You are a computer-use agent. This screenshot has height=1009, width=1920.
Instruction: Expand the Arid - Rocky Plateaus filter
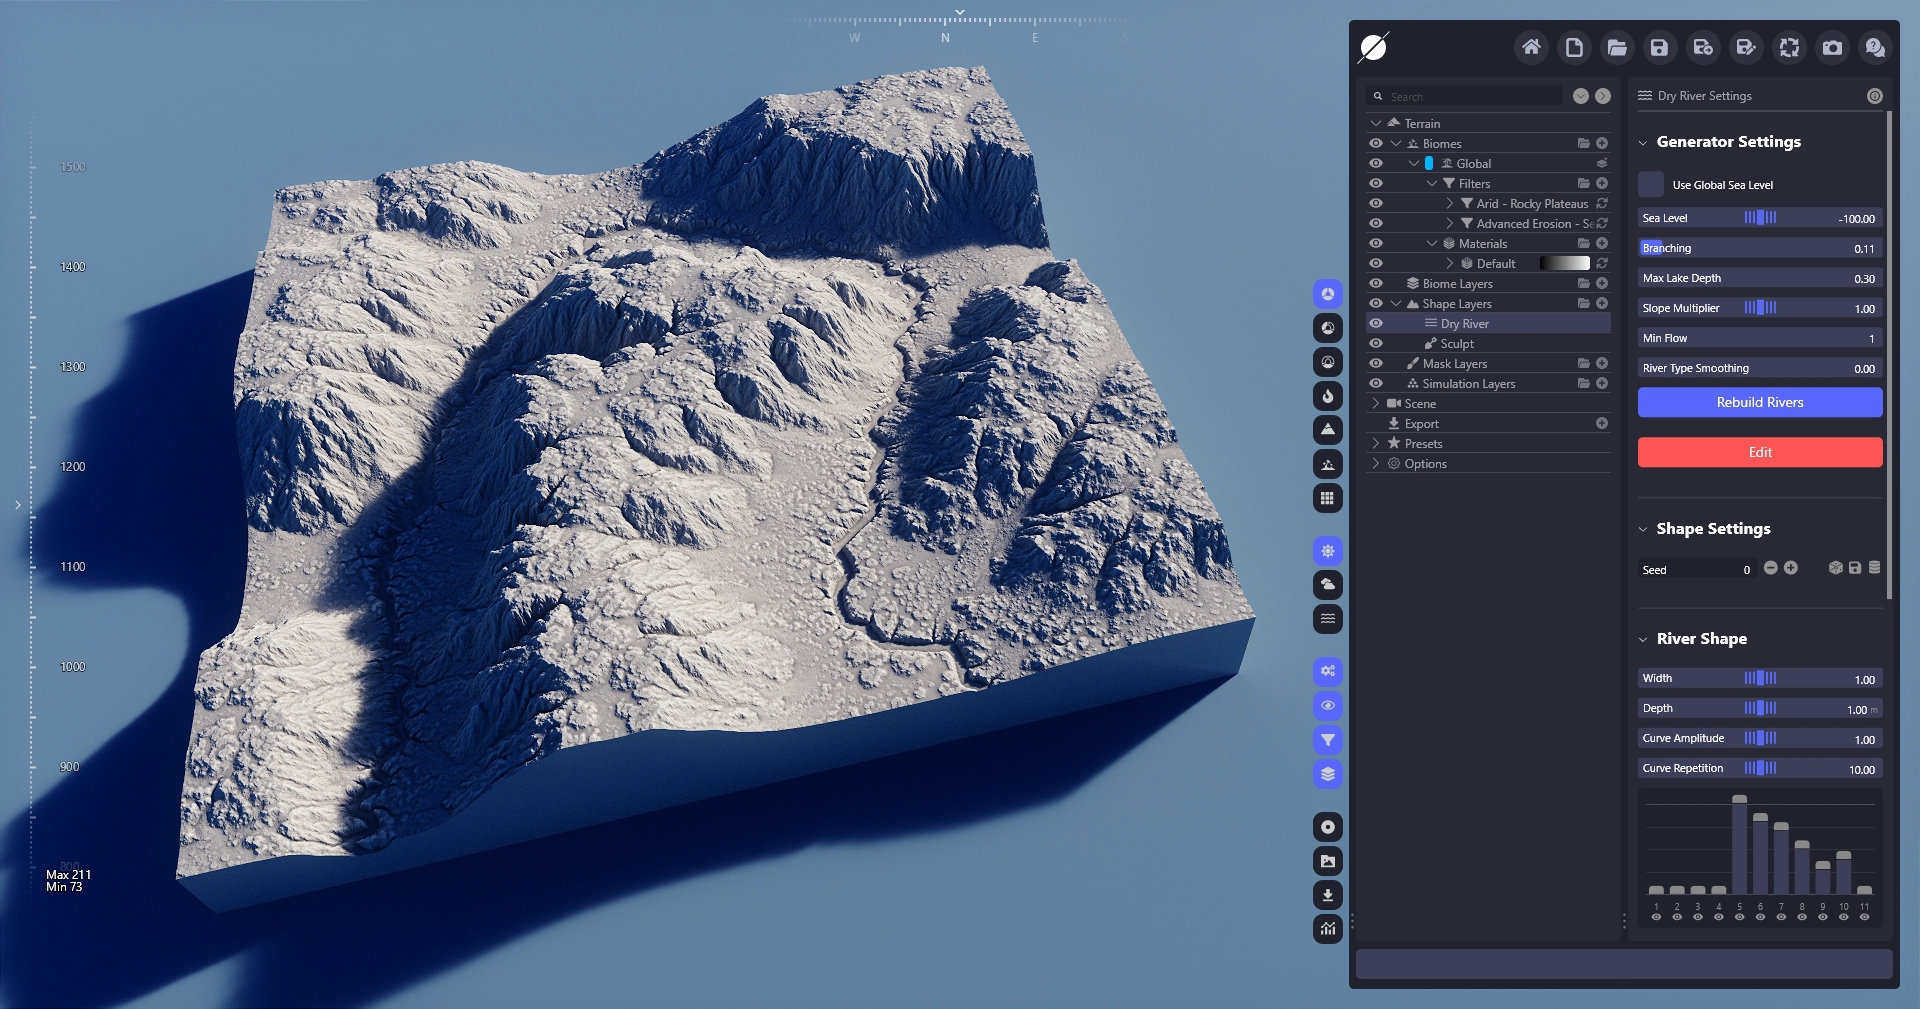pyautogui.click(x=1449, y=204)
